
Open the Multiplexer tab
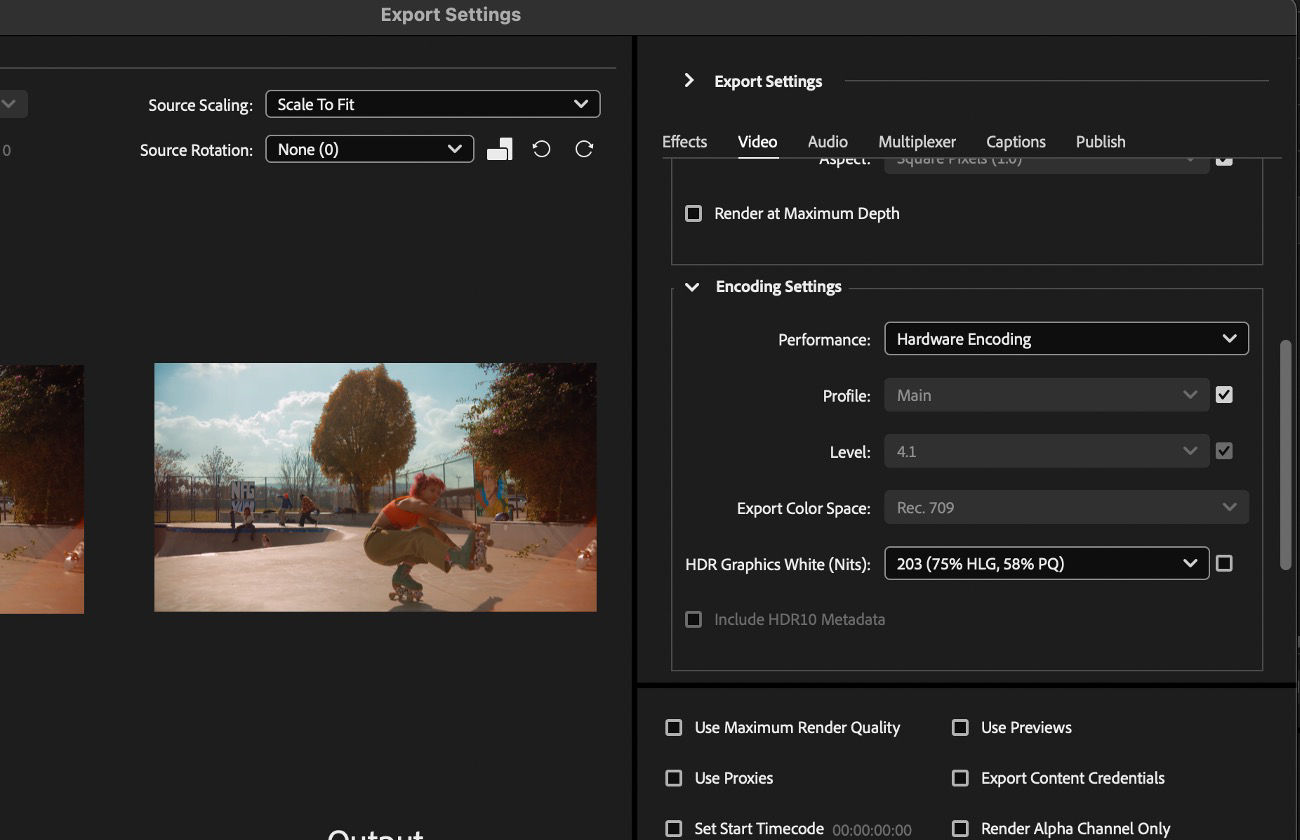coord(916,141)
